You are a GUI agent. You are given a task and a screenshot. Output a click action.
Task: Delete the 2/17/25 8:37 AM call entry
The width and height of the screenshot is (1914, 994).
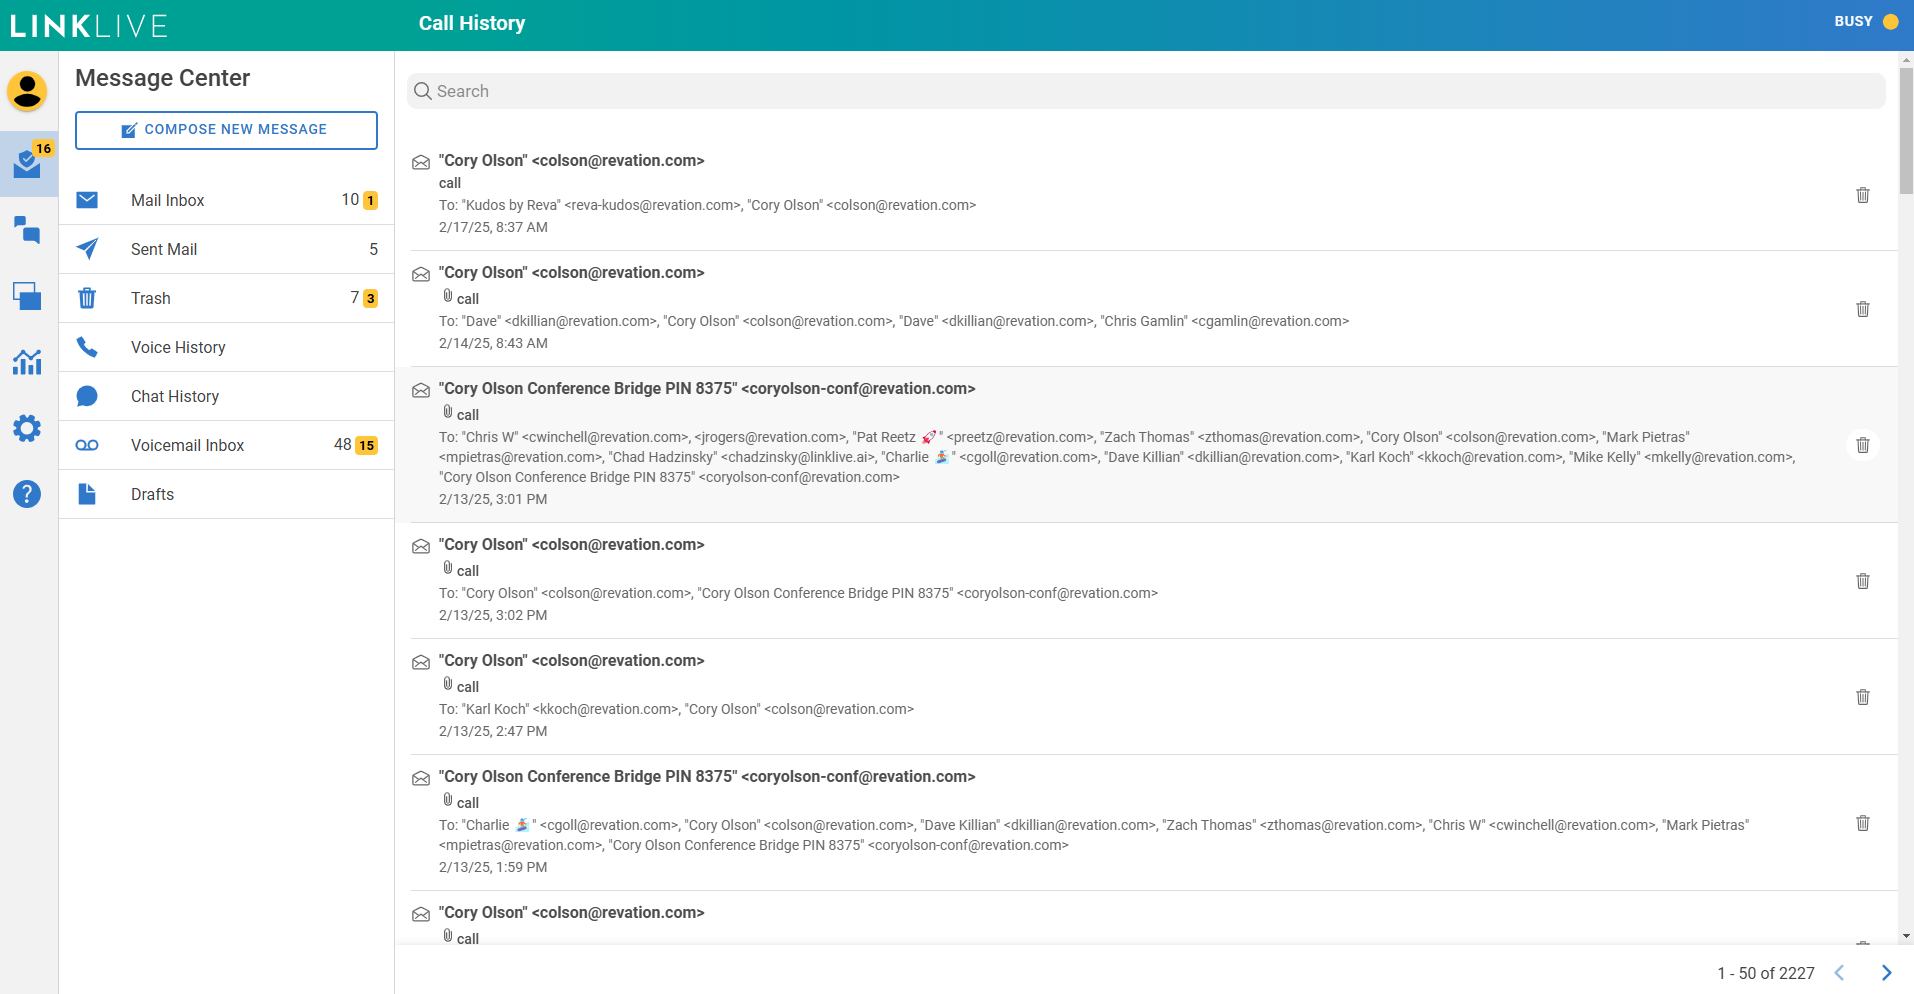pyautogui.click(x=1862, y=195)
